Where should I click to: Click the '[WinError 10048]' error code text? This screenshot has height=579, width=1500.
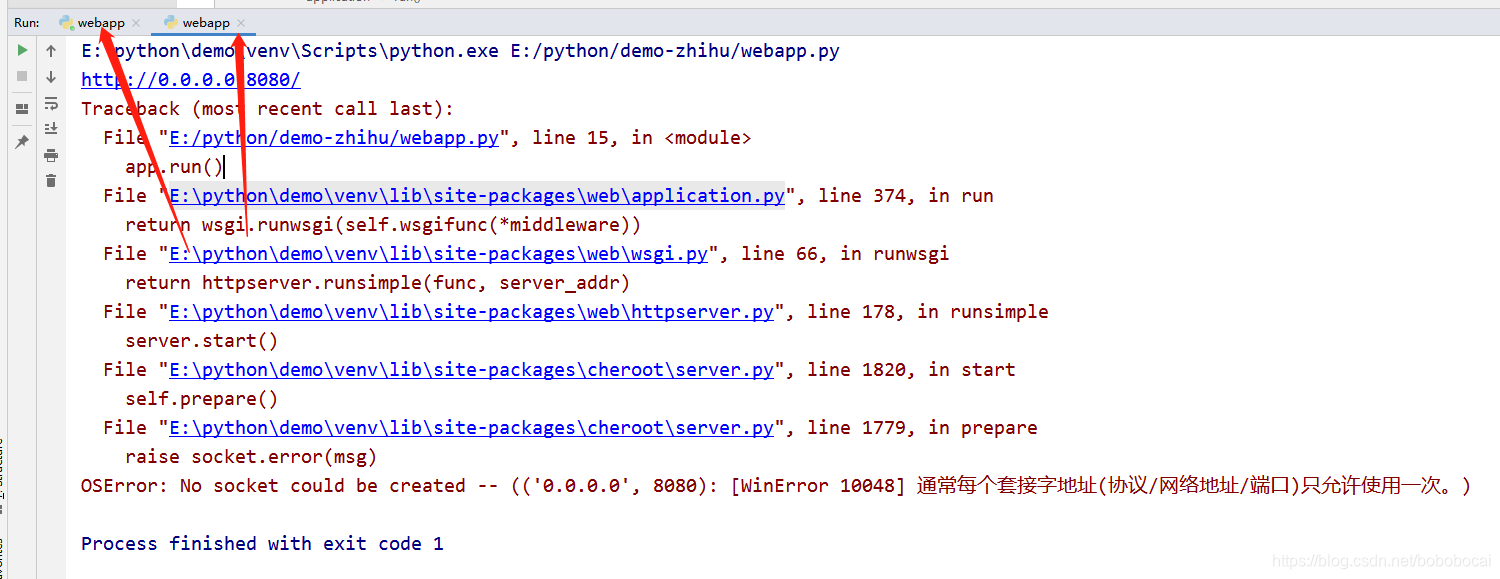point(818,486)
